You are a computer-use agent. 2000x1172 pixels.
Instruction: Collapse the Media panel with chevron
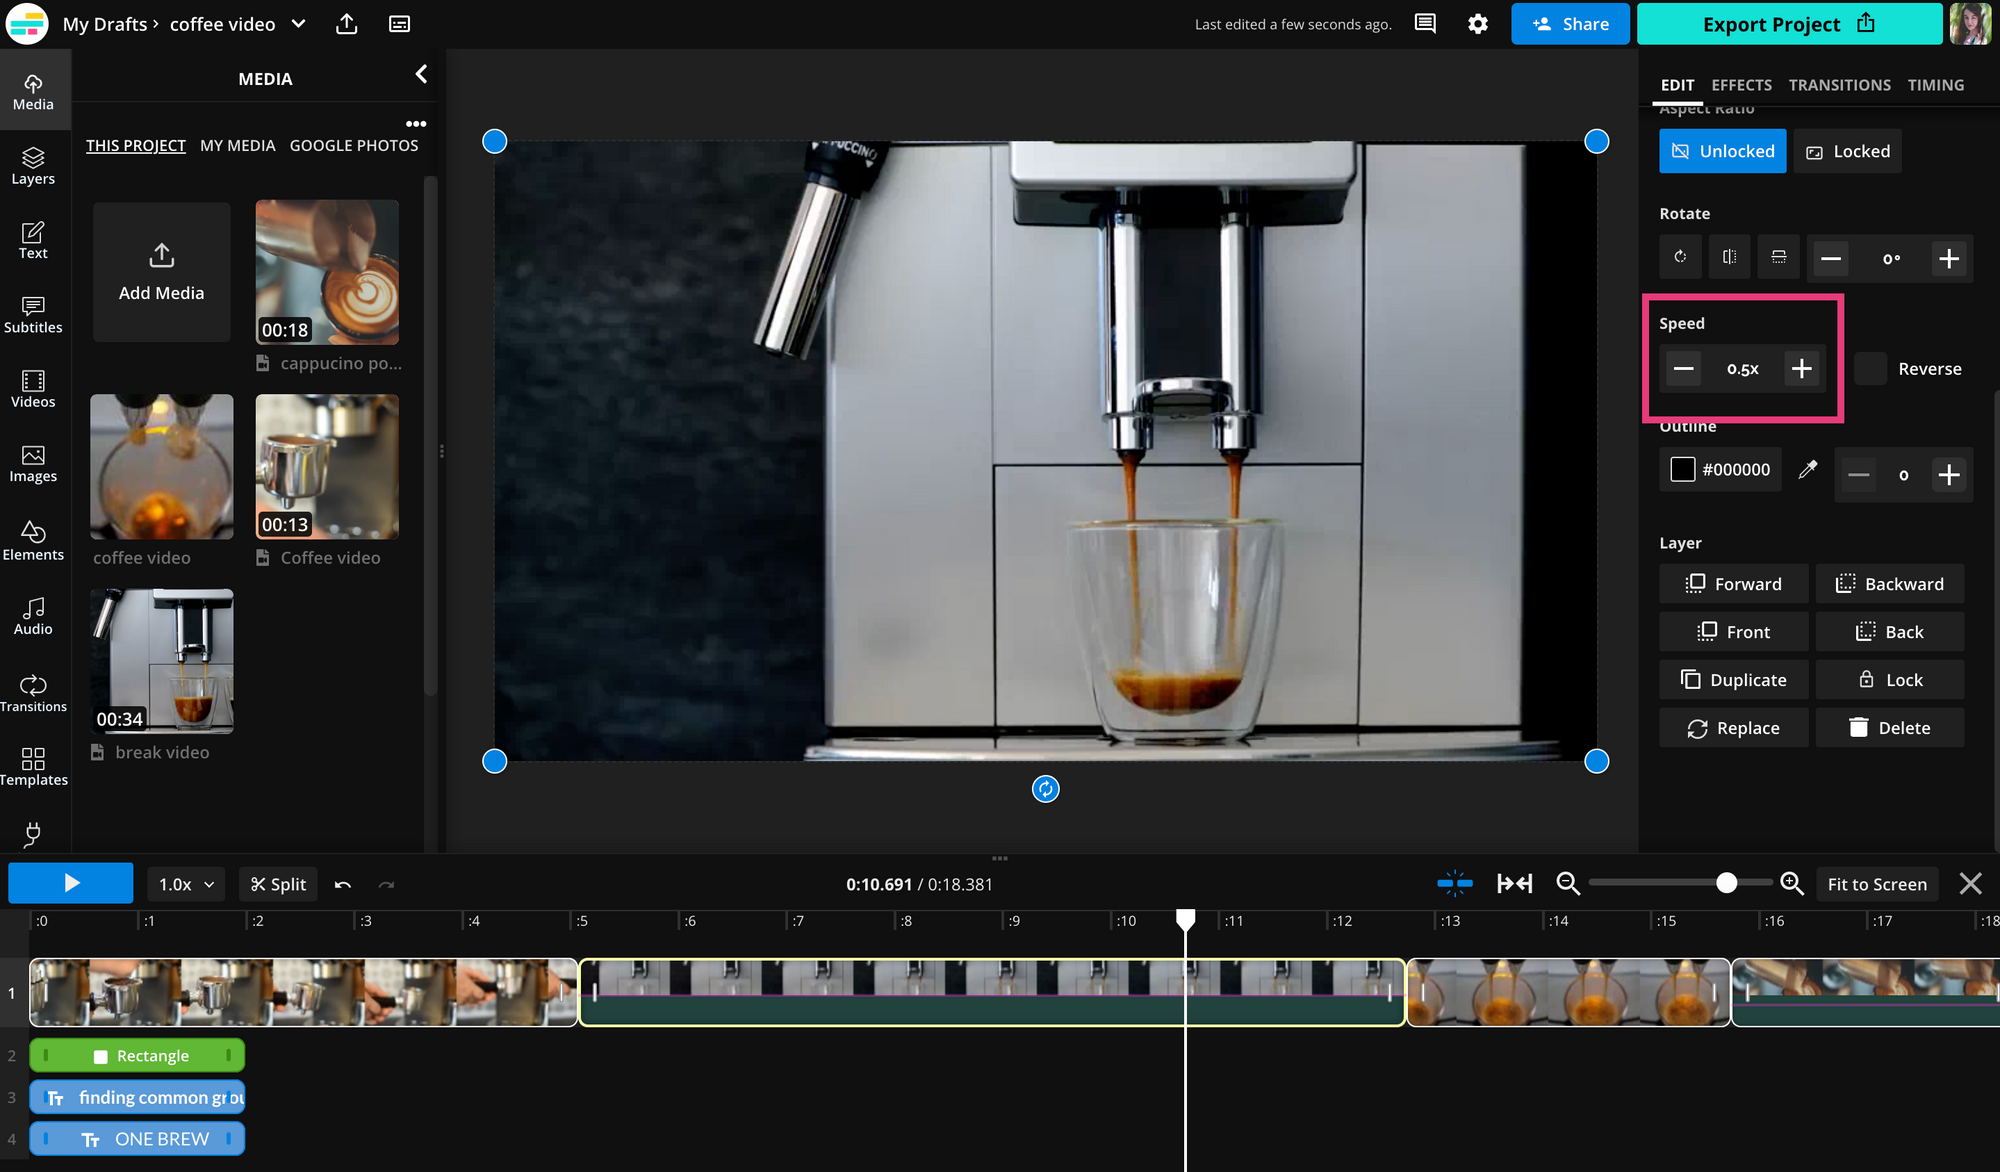(x=421, y=74)
